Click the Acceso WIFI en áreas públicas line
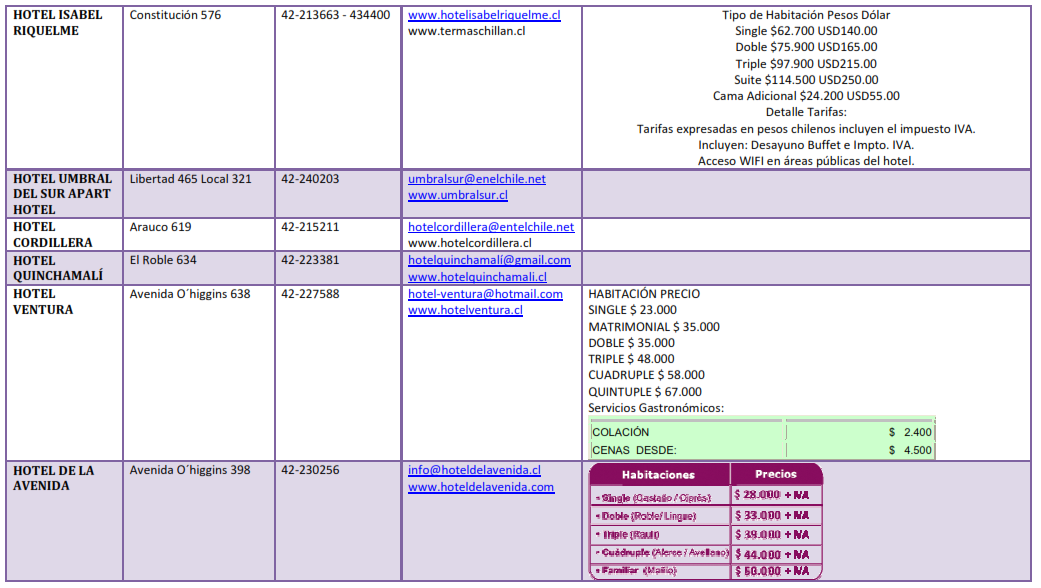This screenshot has width=1041, height=588. click(806, 161)
